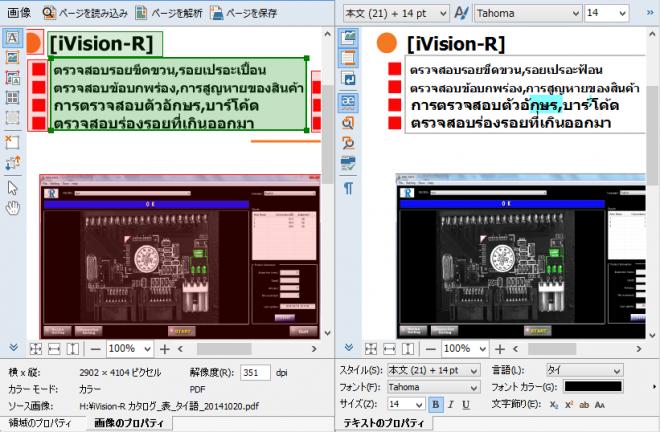Screen dimensions: 660x432
Task: Toggle Bold formatting
Action: 436,405
